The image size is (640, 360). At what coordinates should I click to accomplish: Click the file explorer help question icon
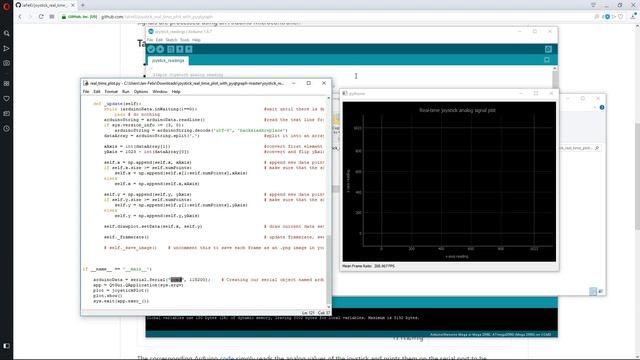pyautogui.click(x=602, y=107)
